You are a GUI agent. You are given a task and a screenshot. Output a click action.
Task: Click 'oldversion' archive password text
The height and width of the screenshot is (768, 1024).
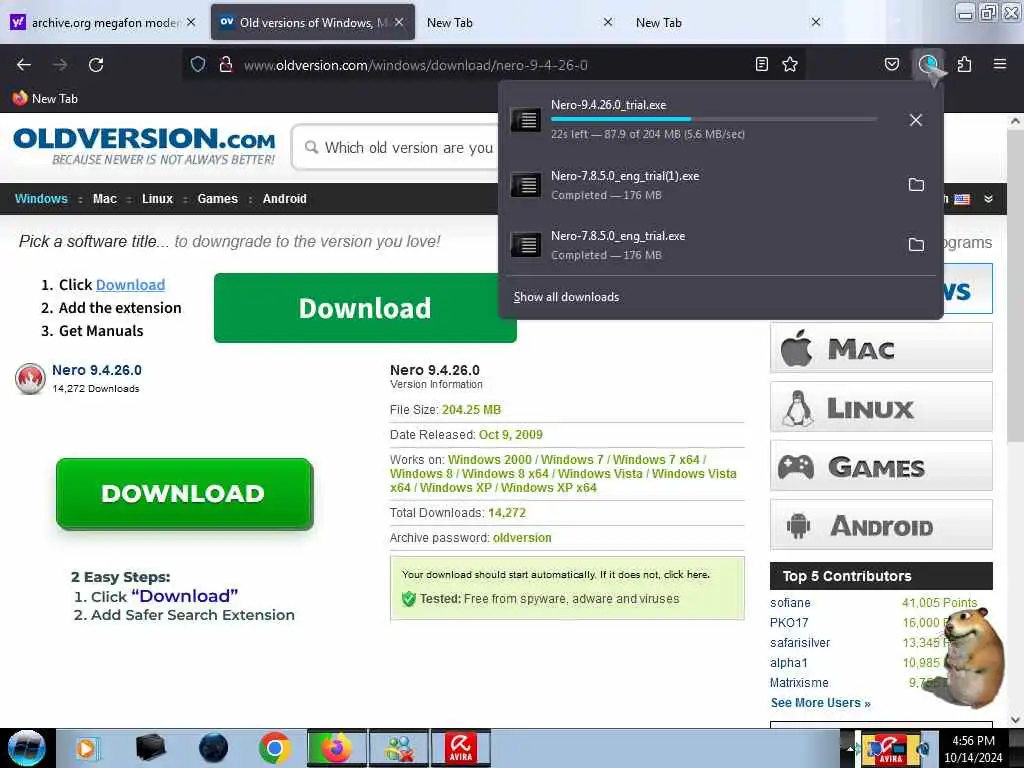(522, 538)
